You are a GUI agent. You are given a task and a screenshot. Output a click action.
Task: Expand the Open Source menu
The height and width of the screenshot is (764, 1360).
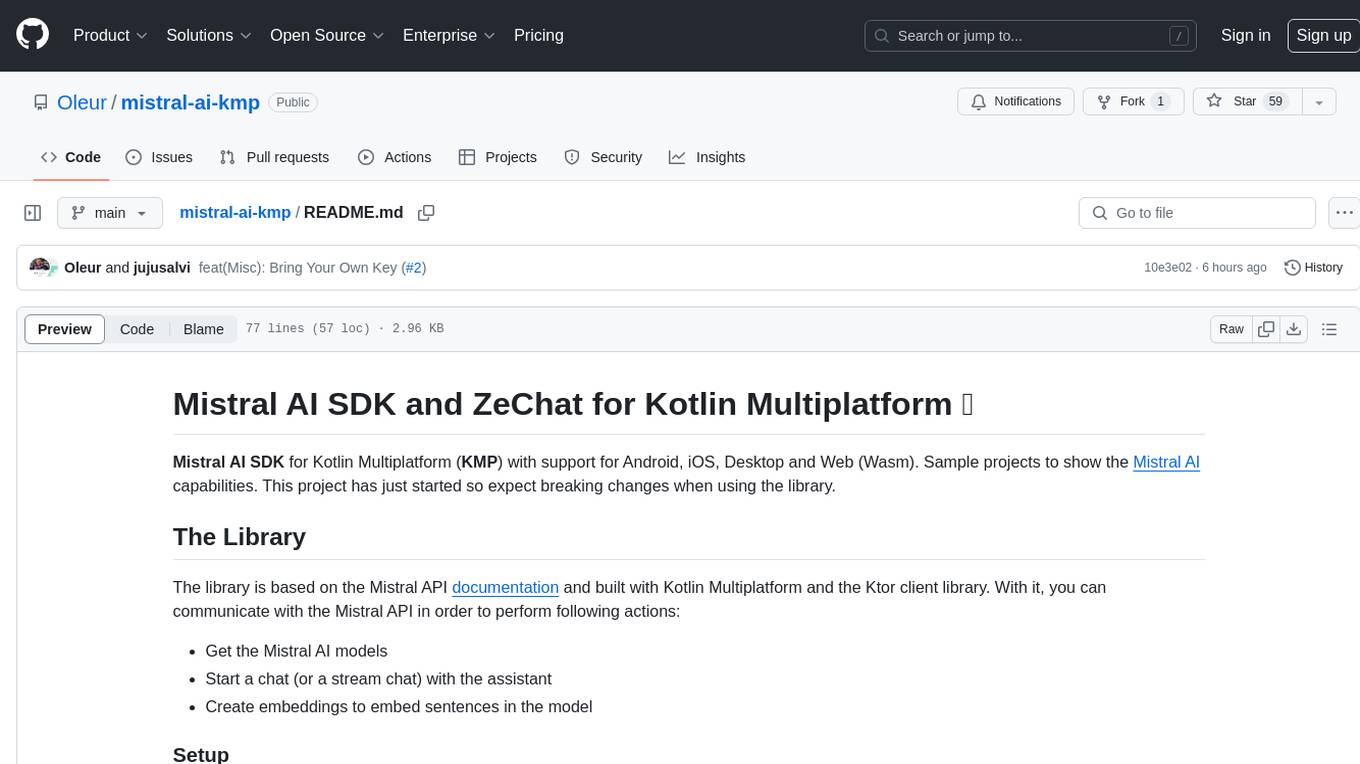coord(327,35)
